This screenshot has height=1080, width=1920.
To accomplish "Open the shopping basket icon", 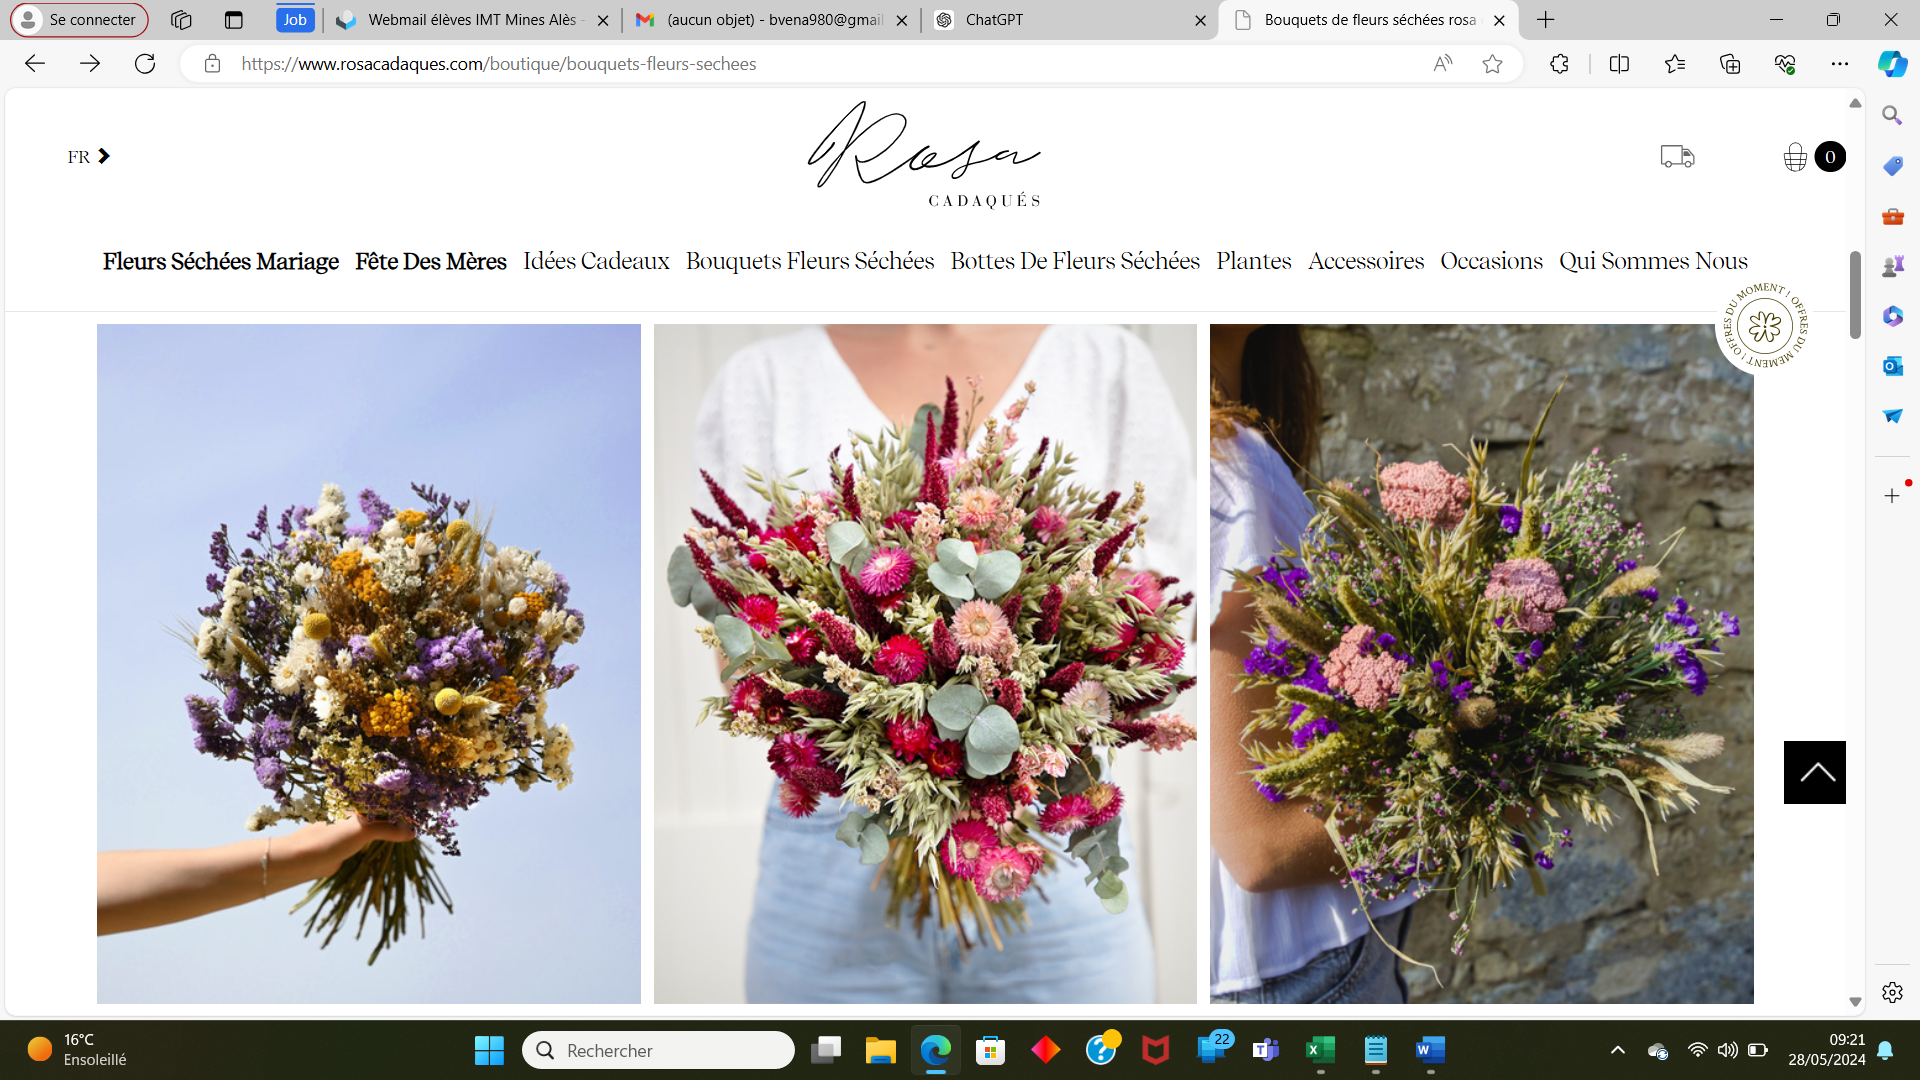I will pyautogui.click(x=1795, y=157).
